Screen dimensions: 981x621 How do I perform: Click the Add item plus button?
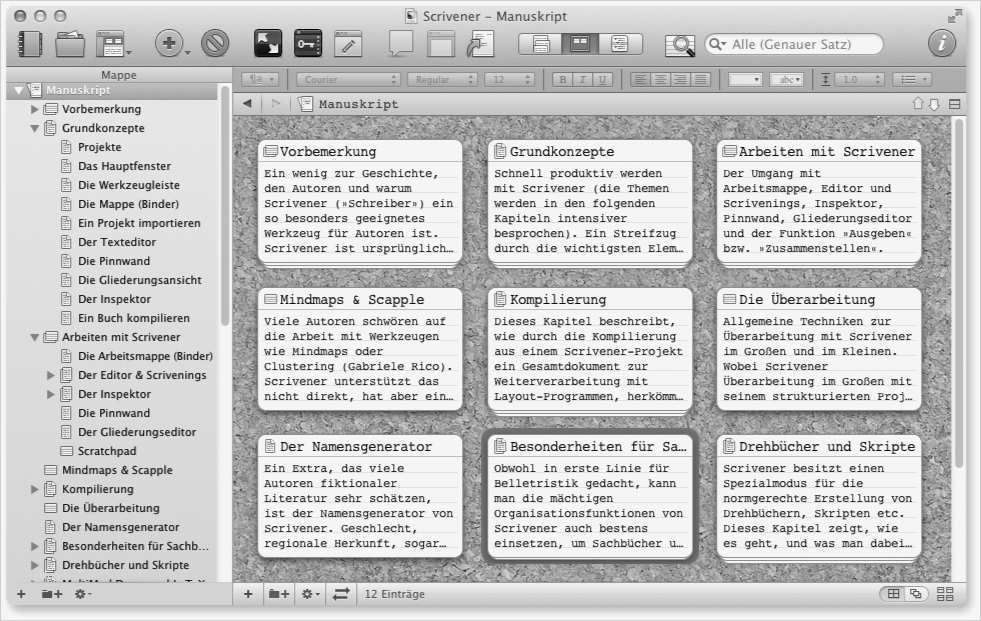[169, 44]
